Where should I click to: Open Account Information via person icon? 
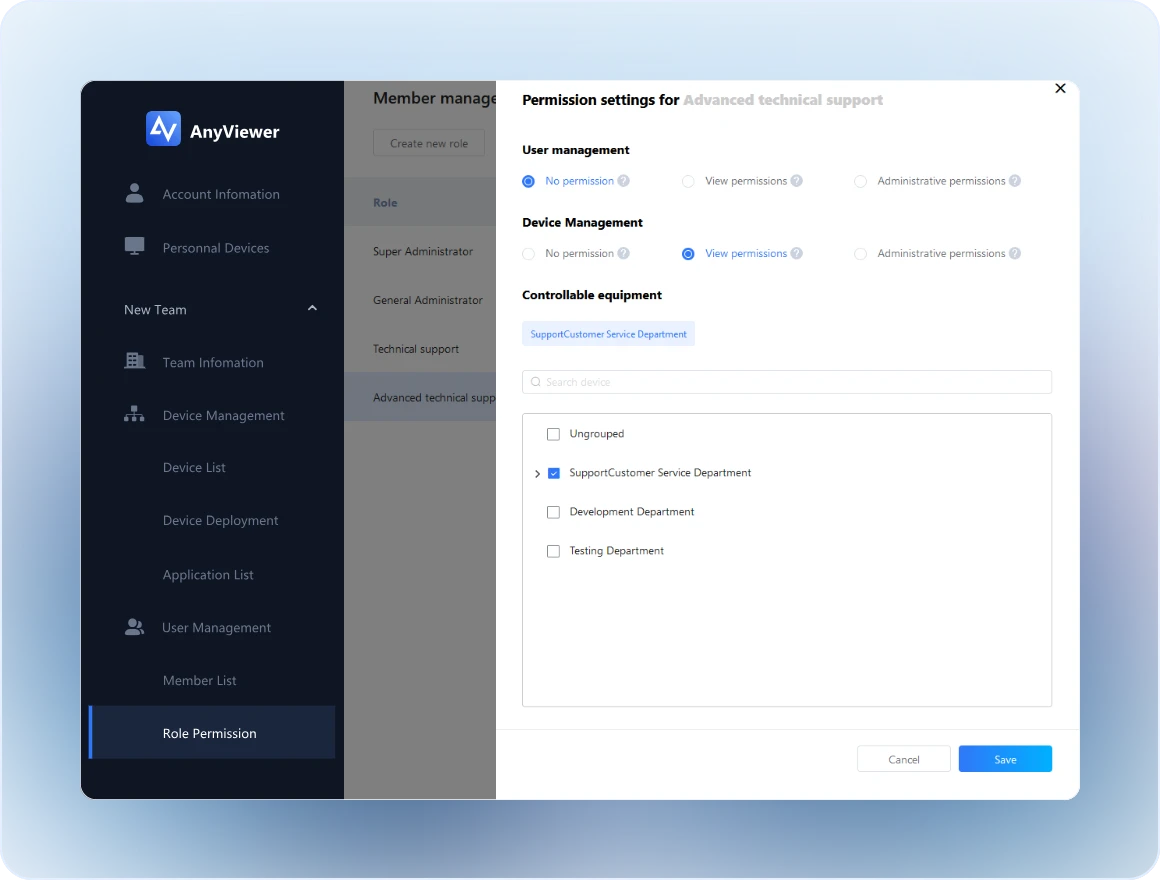134,194
